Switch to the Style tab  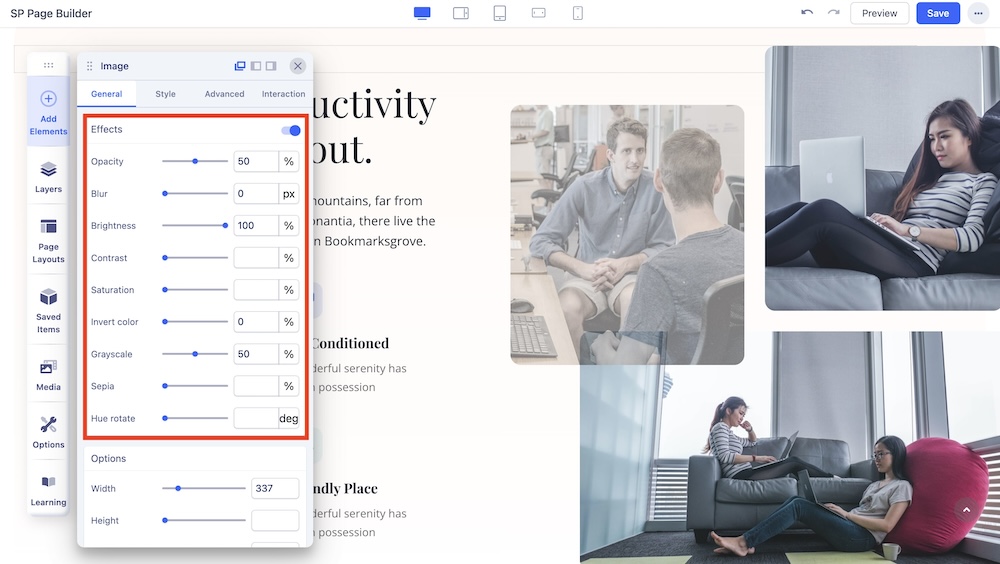(165, 94)
